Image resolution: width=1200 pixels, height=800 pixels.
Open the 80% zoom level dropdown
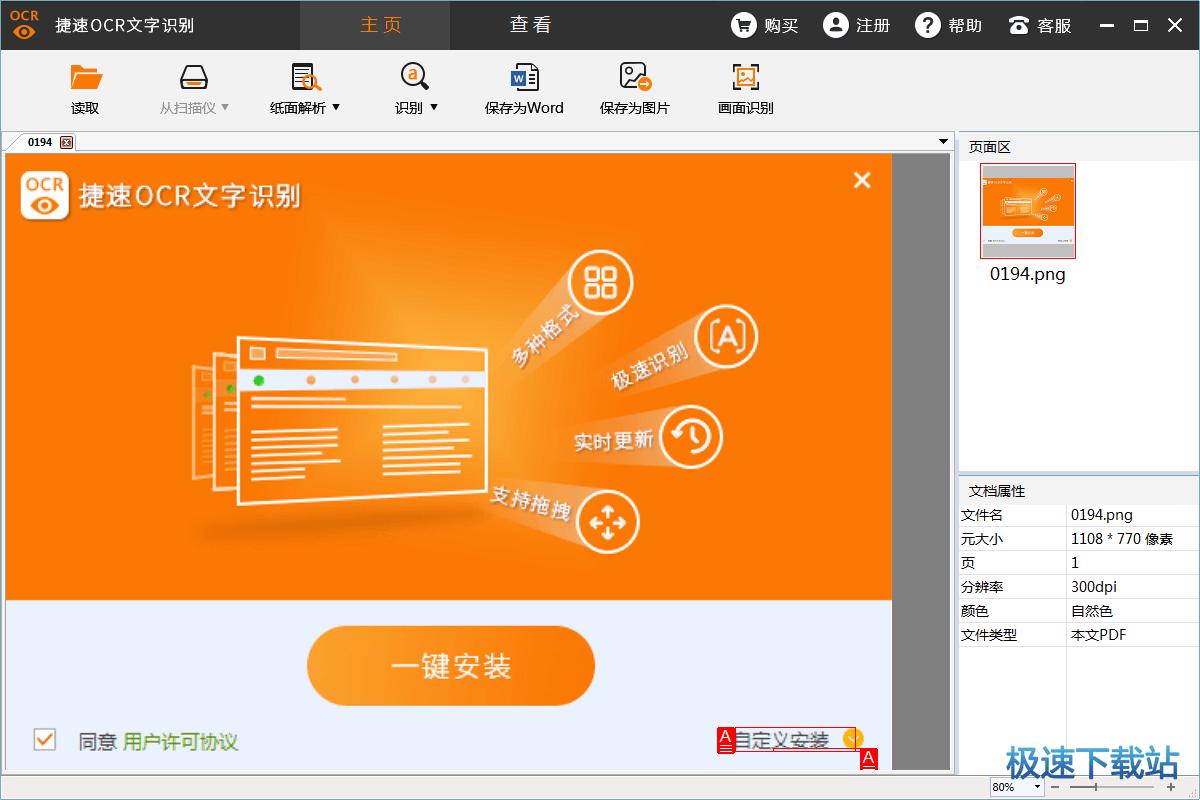coord(1036,787)
